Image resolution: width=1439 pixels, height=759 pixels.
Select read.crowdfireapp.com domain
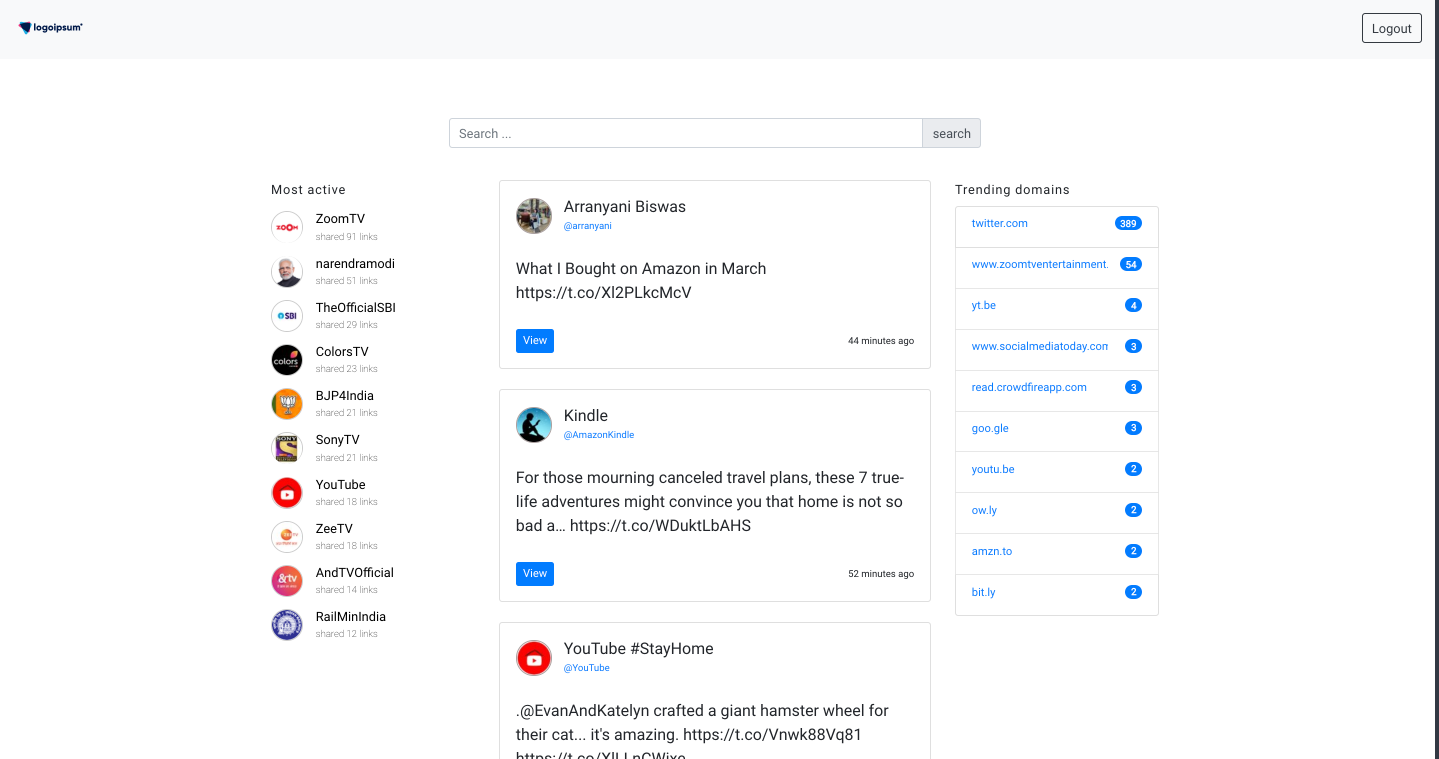pyautogui.click(x=1029, y=387)
